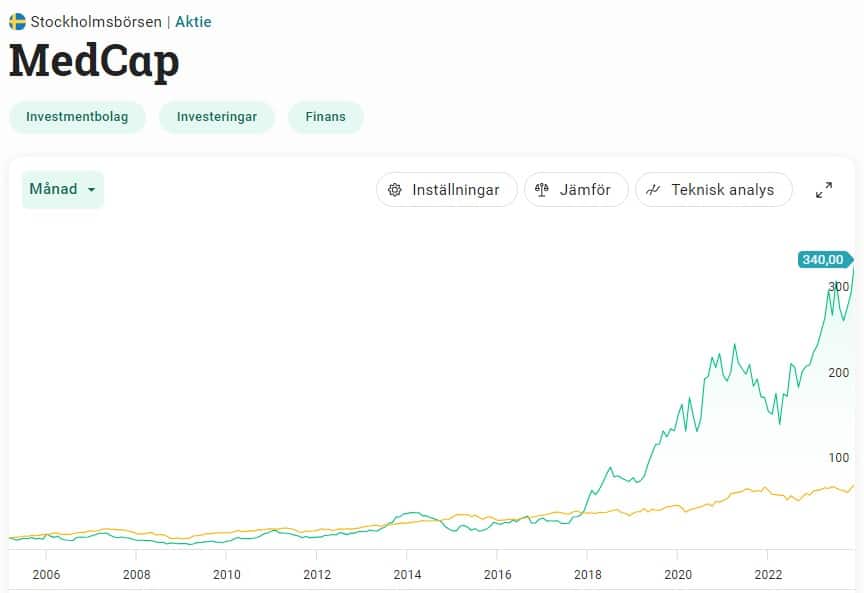Click the Stockholmsbörsen exchange label
The width and height of the screenshot is (864, 593).
pos(96,21)
